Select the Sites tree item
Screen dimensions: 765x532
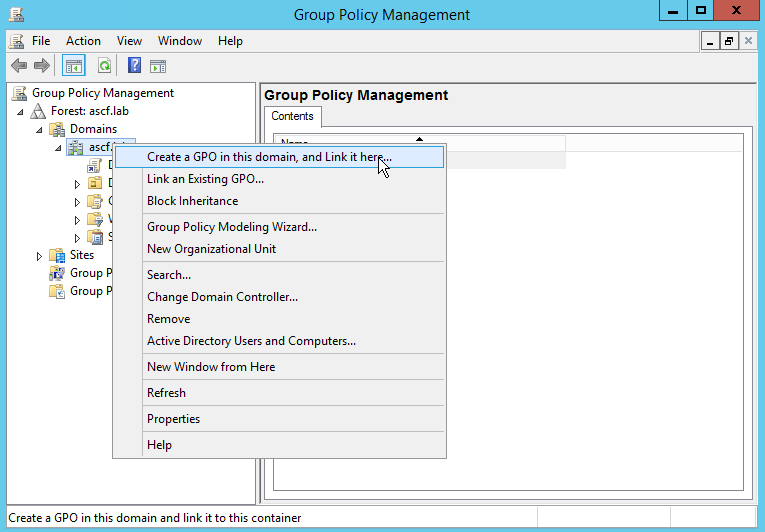(x=82, y=255)
